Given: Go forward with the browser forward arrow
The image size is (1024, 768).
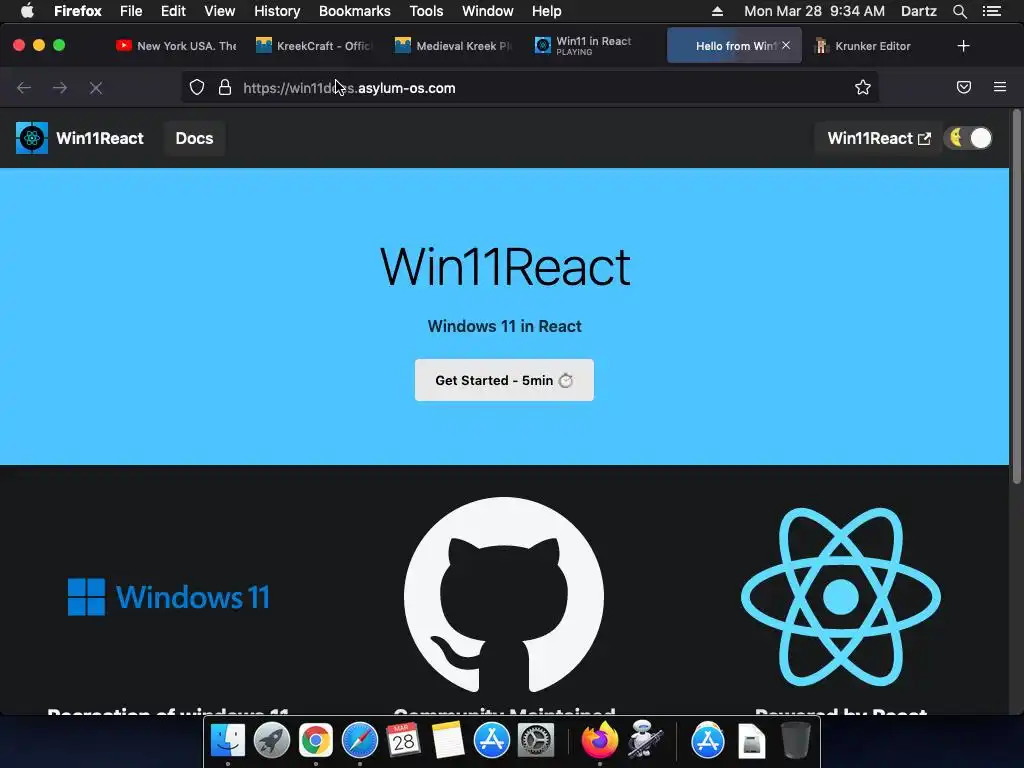Looking at the screenshot, I should tap(60, 88).
